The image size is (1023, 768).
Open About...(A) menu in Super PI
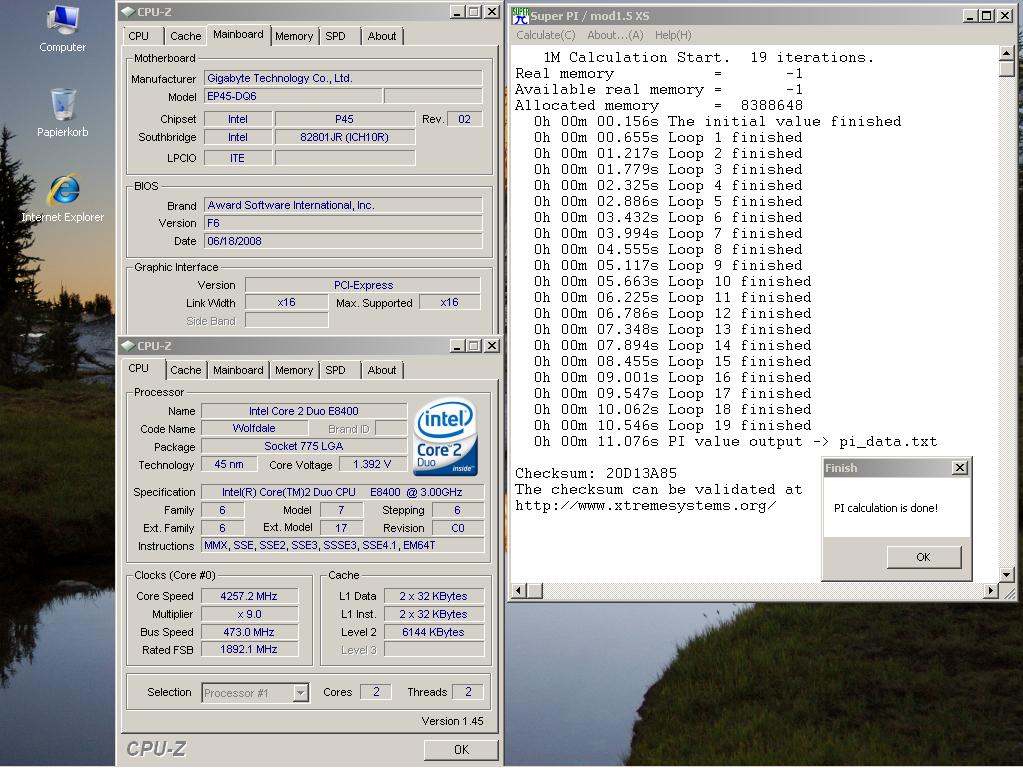(x=615, y=35)
